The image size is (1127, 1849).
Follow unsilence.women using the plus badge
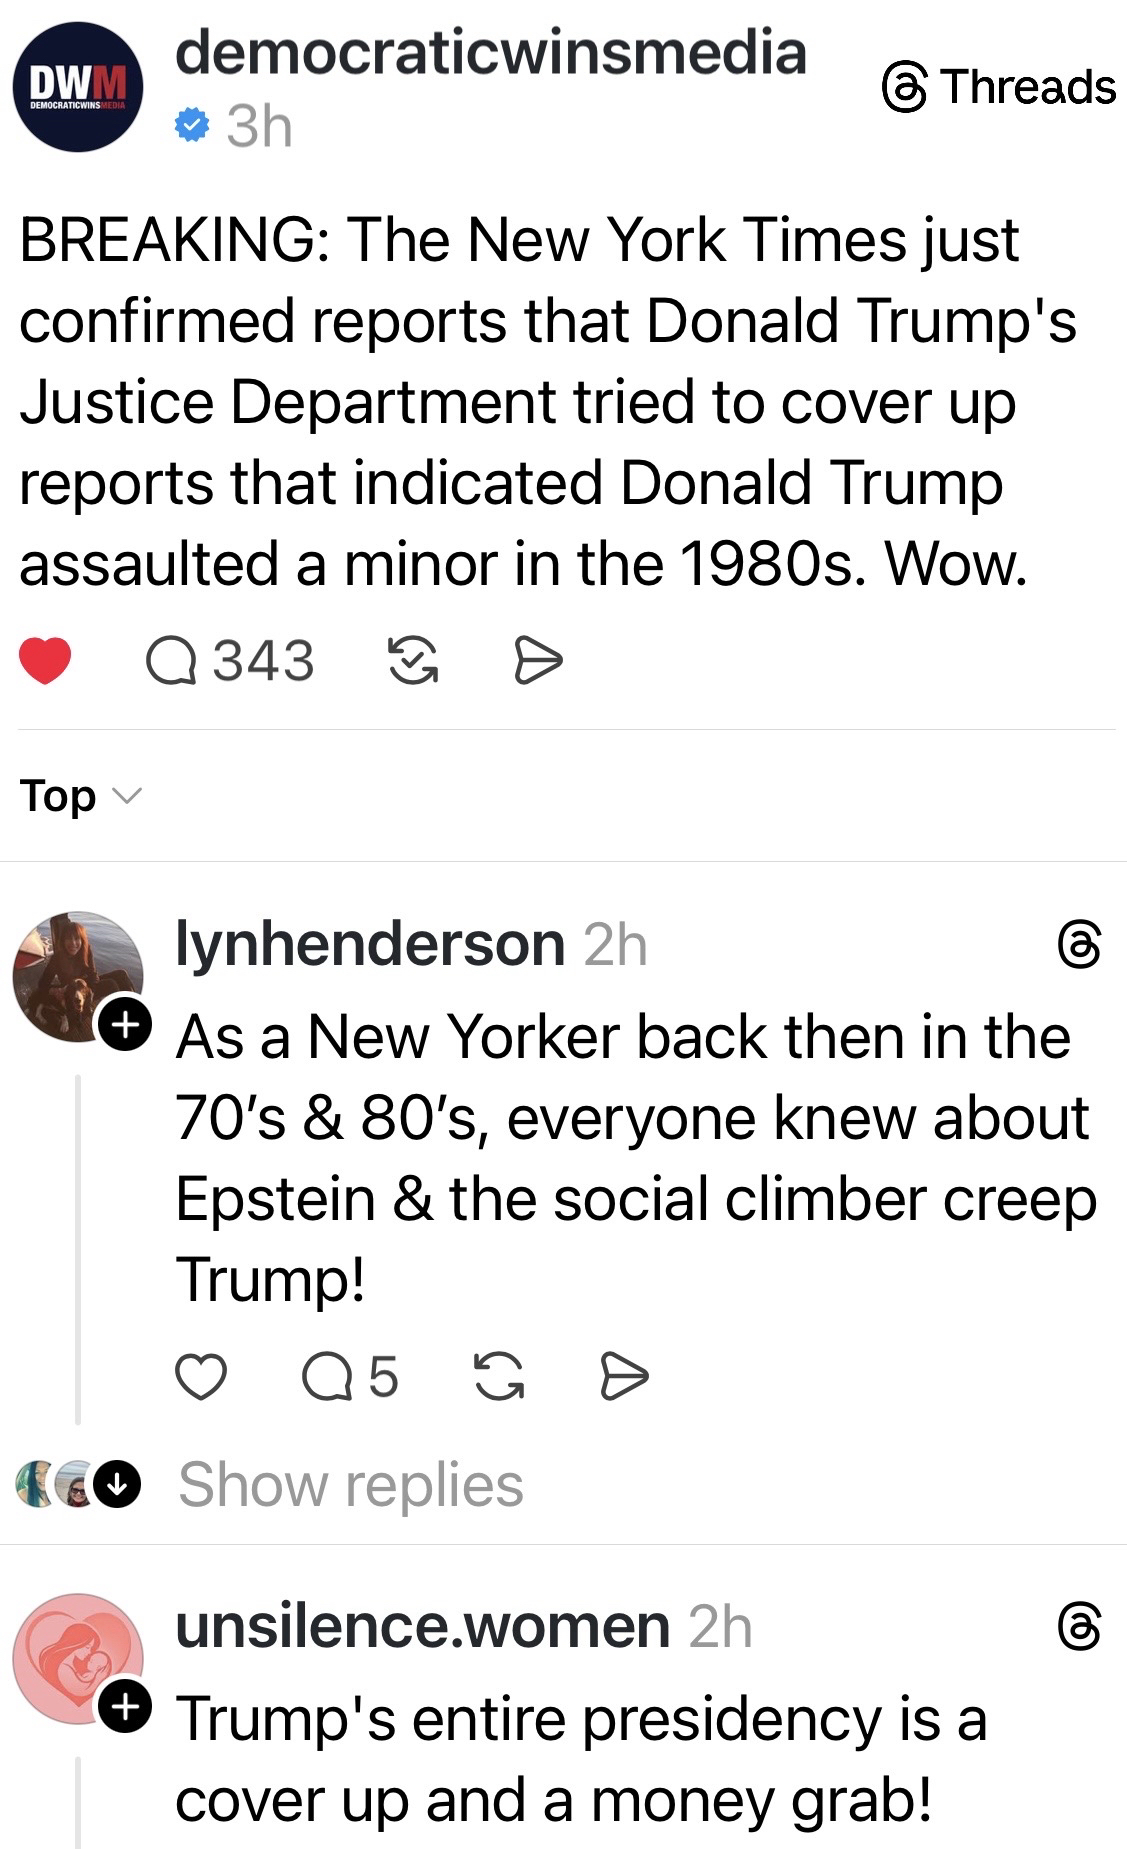point(124,1707)
